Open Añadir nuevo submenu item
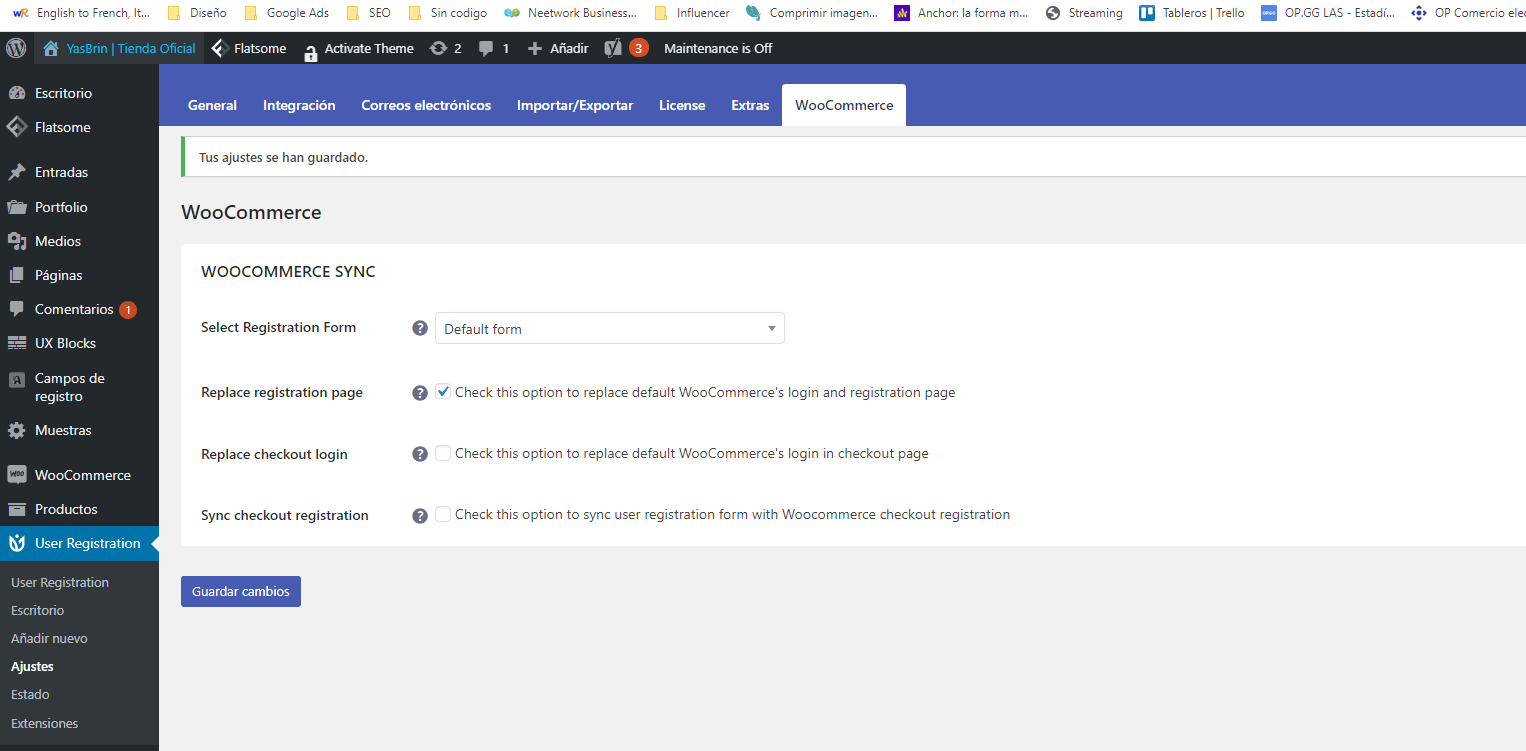Image resolution: width=1526 pixels, height=751 pixels. point(49,638)
